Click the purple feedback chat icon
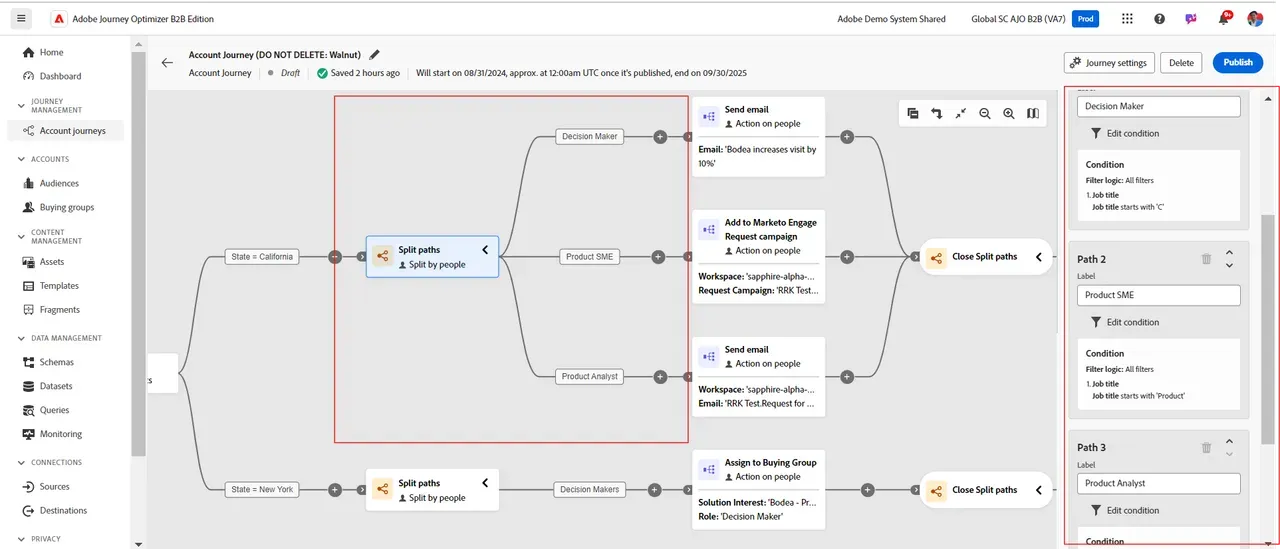Viewport: 1280px width, 549px height. click(x=1190, y=18)
